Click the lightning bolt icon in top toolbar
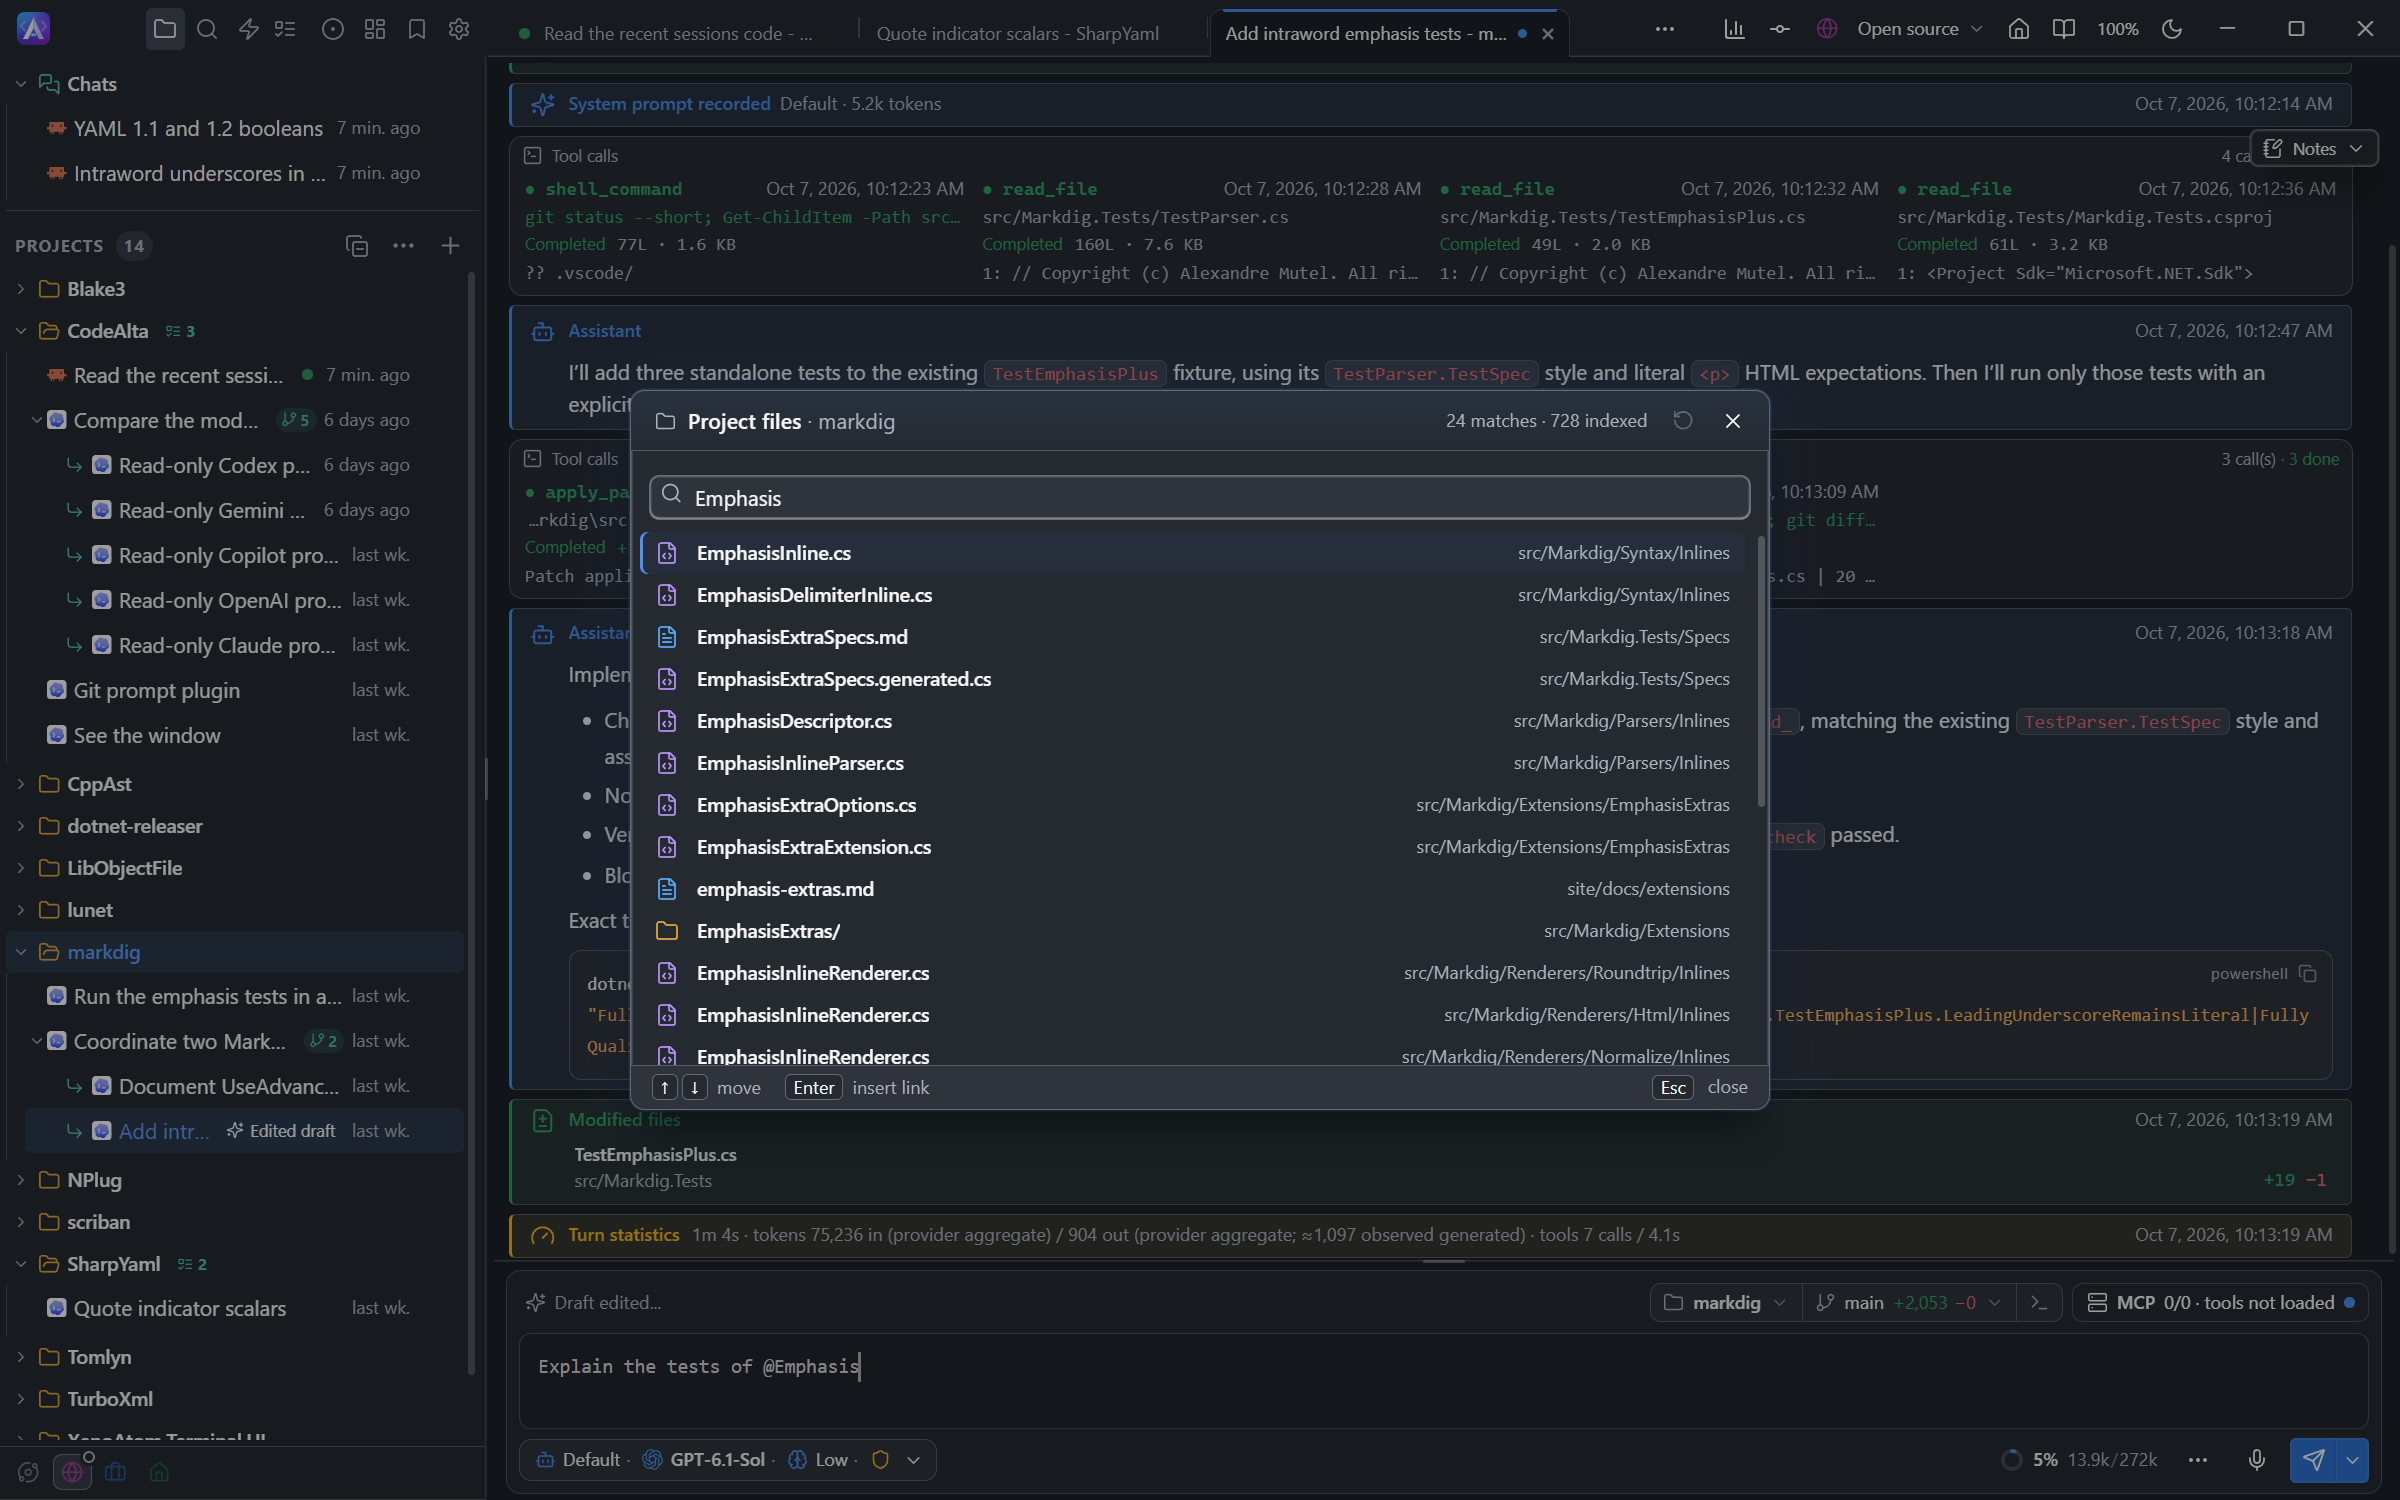Viewport: 2400px width, 1500px height. tap(249, 29)
